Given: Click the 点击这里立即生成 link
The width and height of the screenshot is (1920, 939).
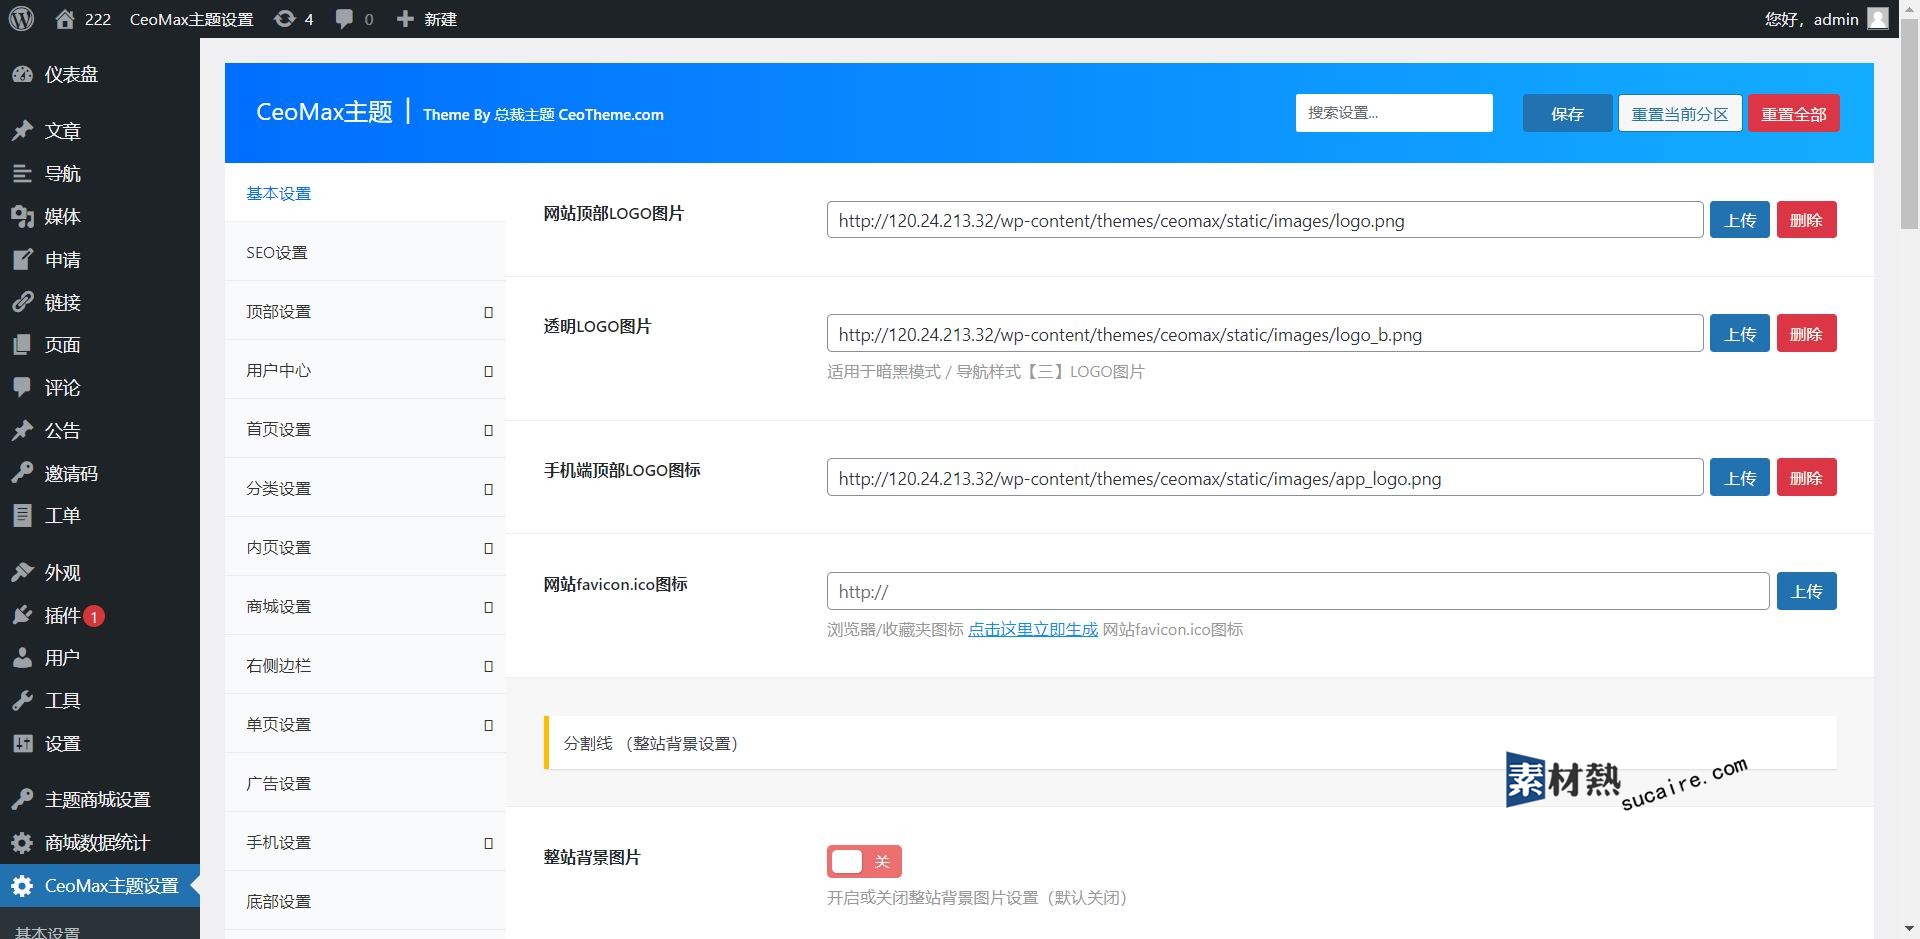Looking at the screenshot, I should click(x=1033, y=629).
